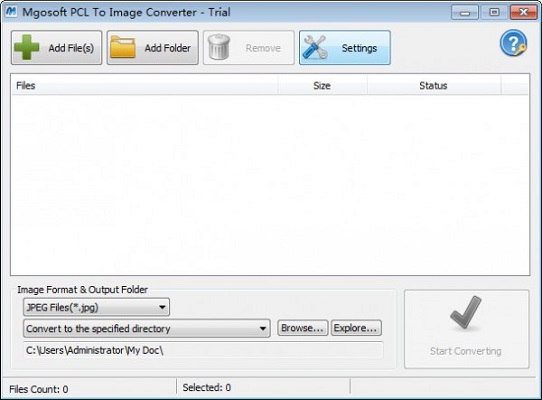Click the Mgosoft app icon in title bar
This screenshot has height=400, width=542.
(11, 12)
